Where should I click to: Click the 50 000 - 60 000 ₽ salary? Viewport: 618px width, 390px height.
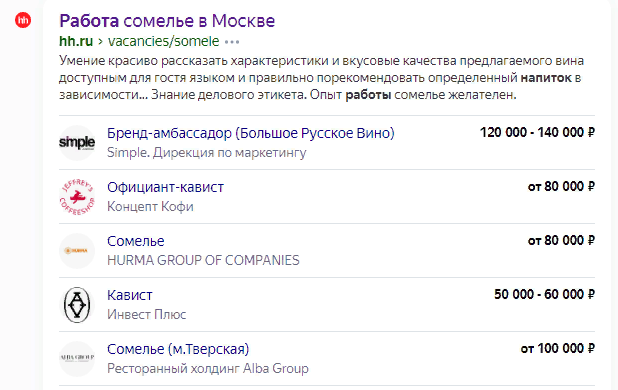click(544, 294)
